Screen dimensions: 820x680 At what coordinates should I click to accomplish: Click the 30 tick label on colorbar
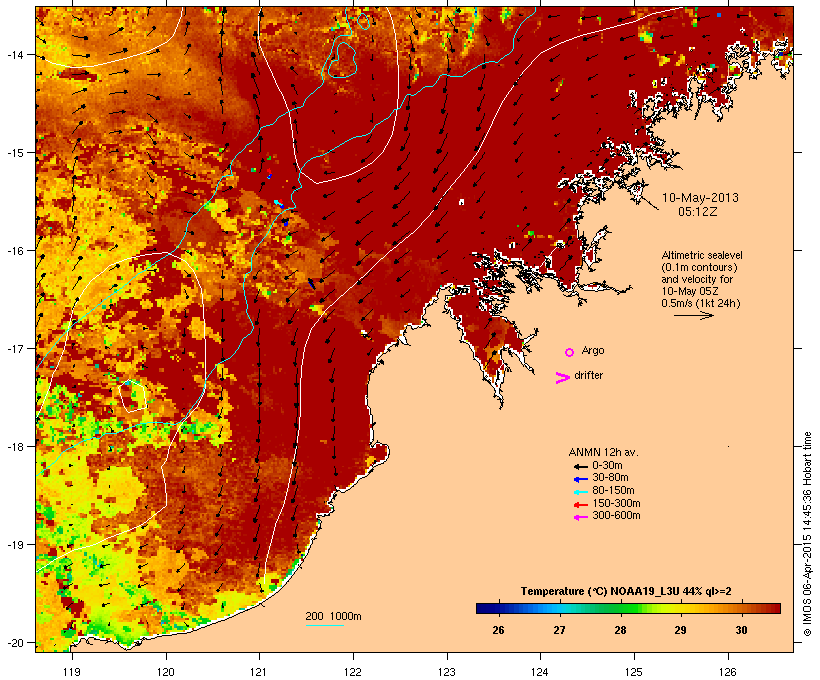[x=742, y=630]
